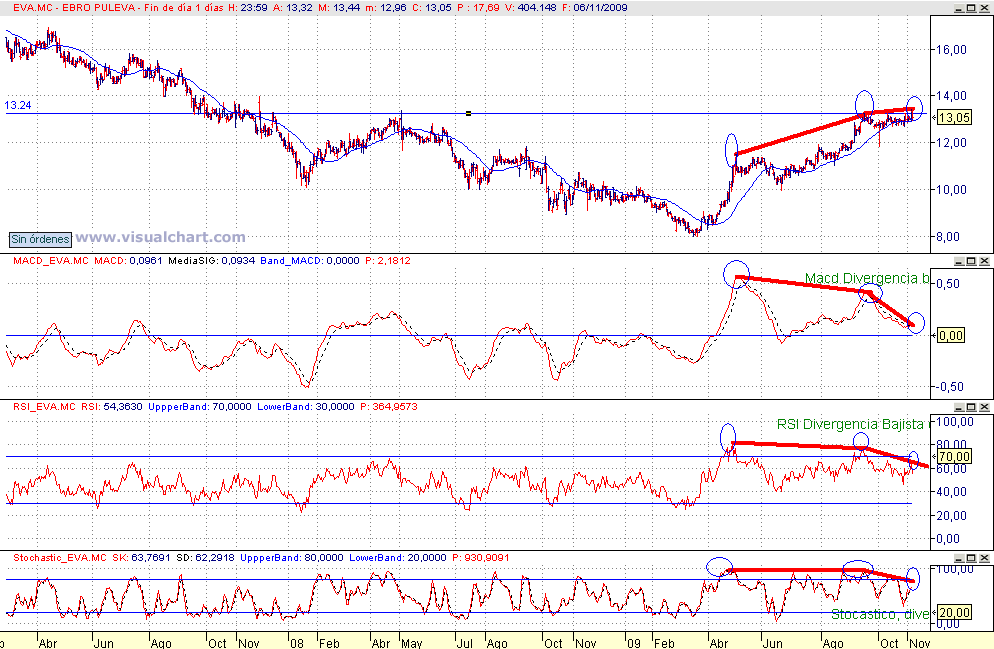
Task: Click the '08' year label on time axis
Action: [x=297, y=643]
